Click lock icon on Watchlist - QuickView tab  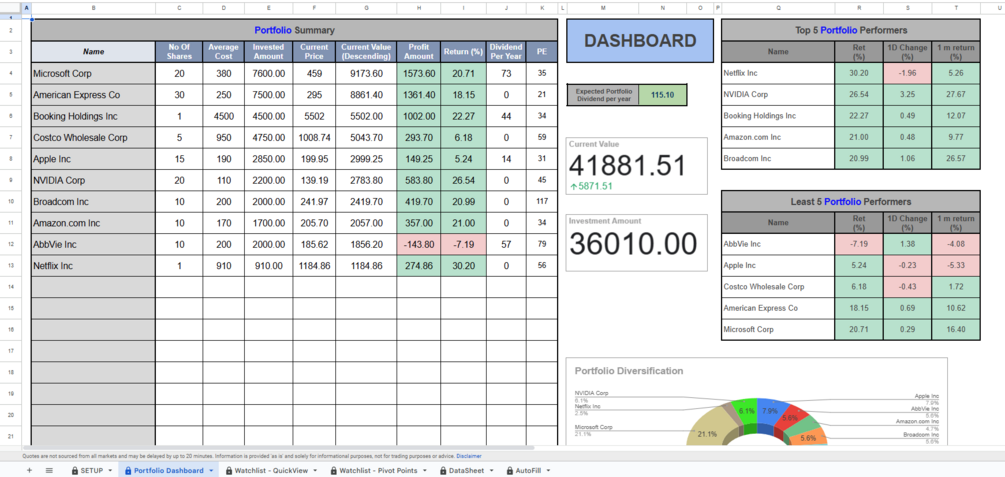pos(229,471)
